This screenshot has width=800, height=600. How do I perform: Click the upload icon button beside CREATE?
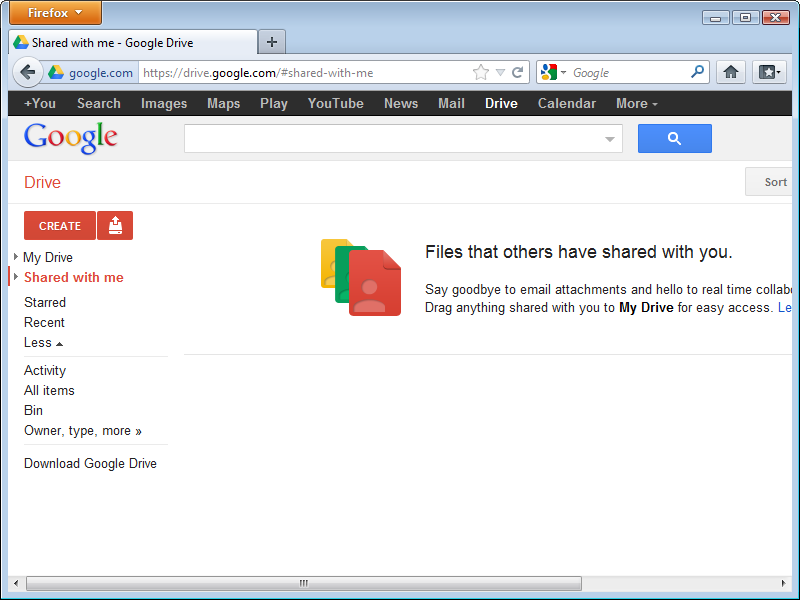[115, 226]
